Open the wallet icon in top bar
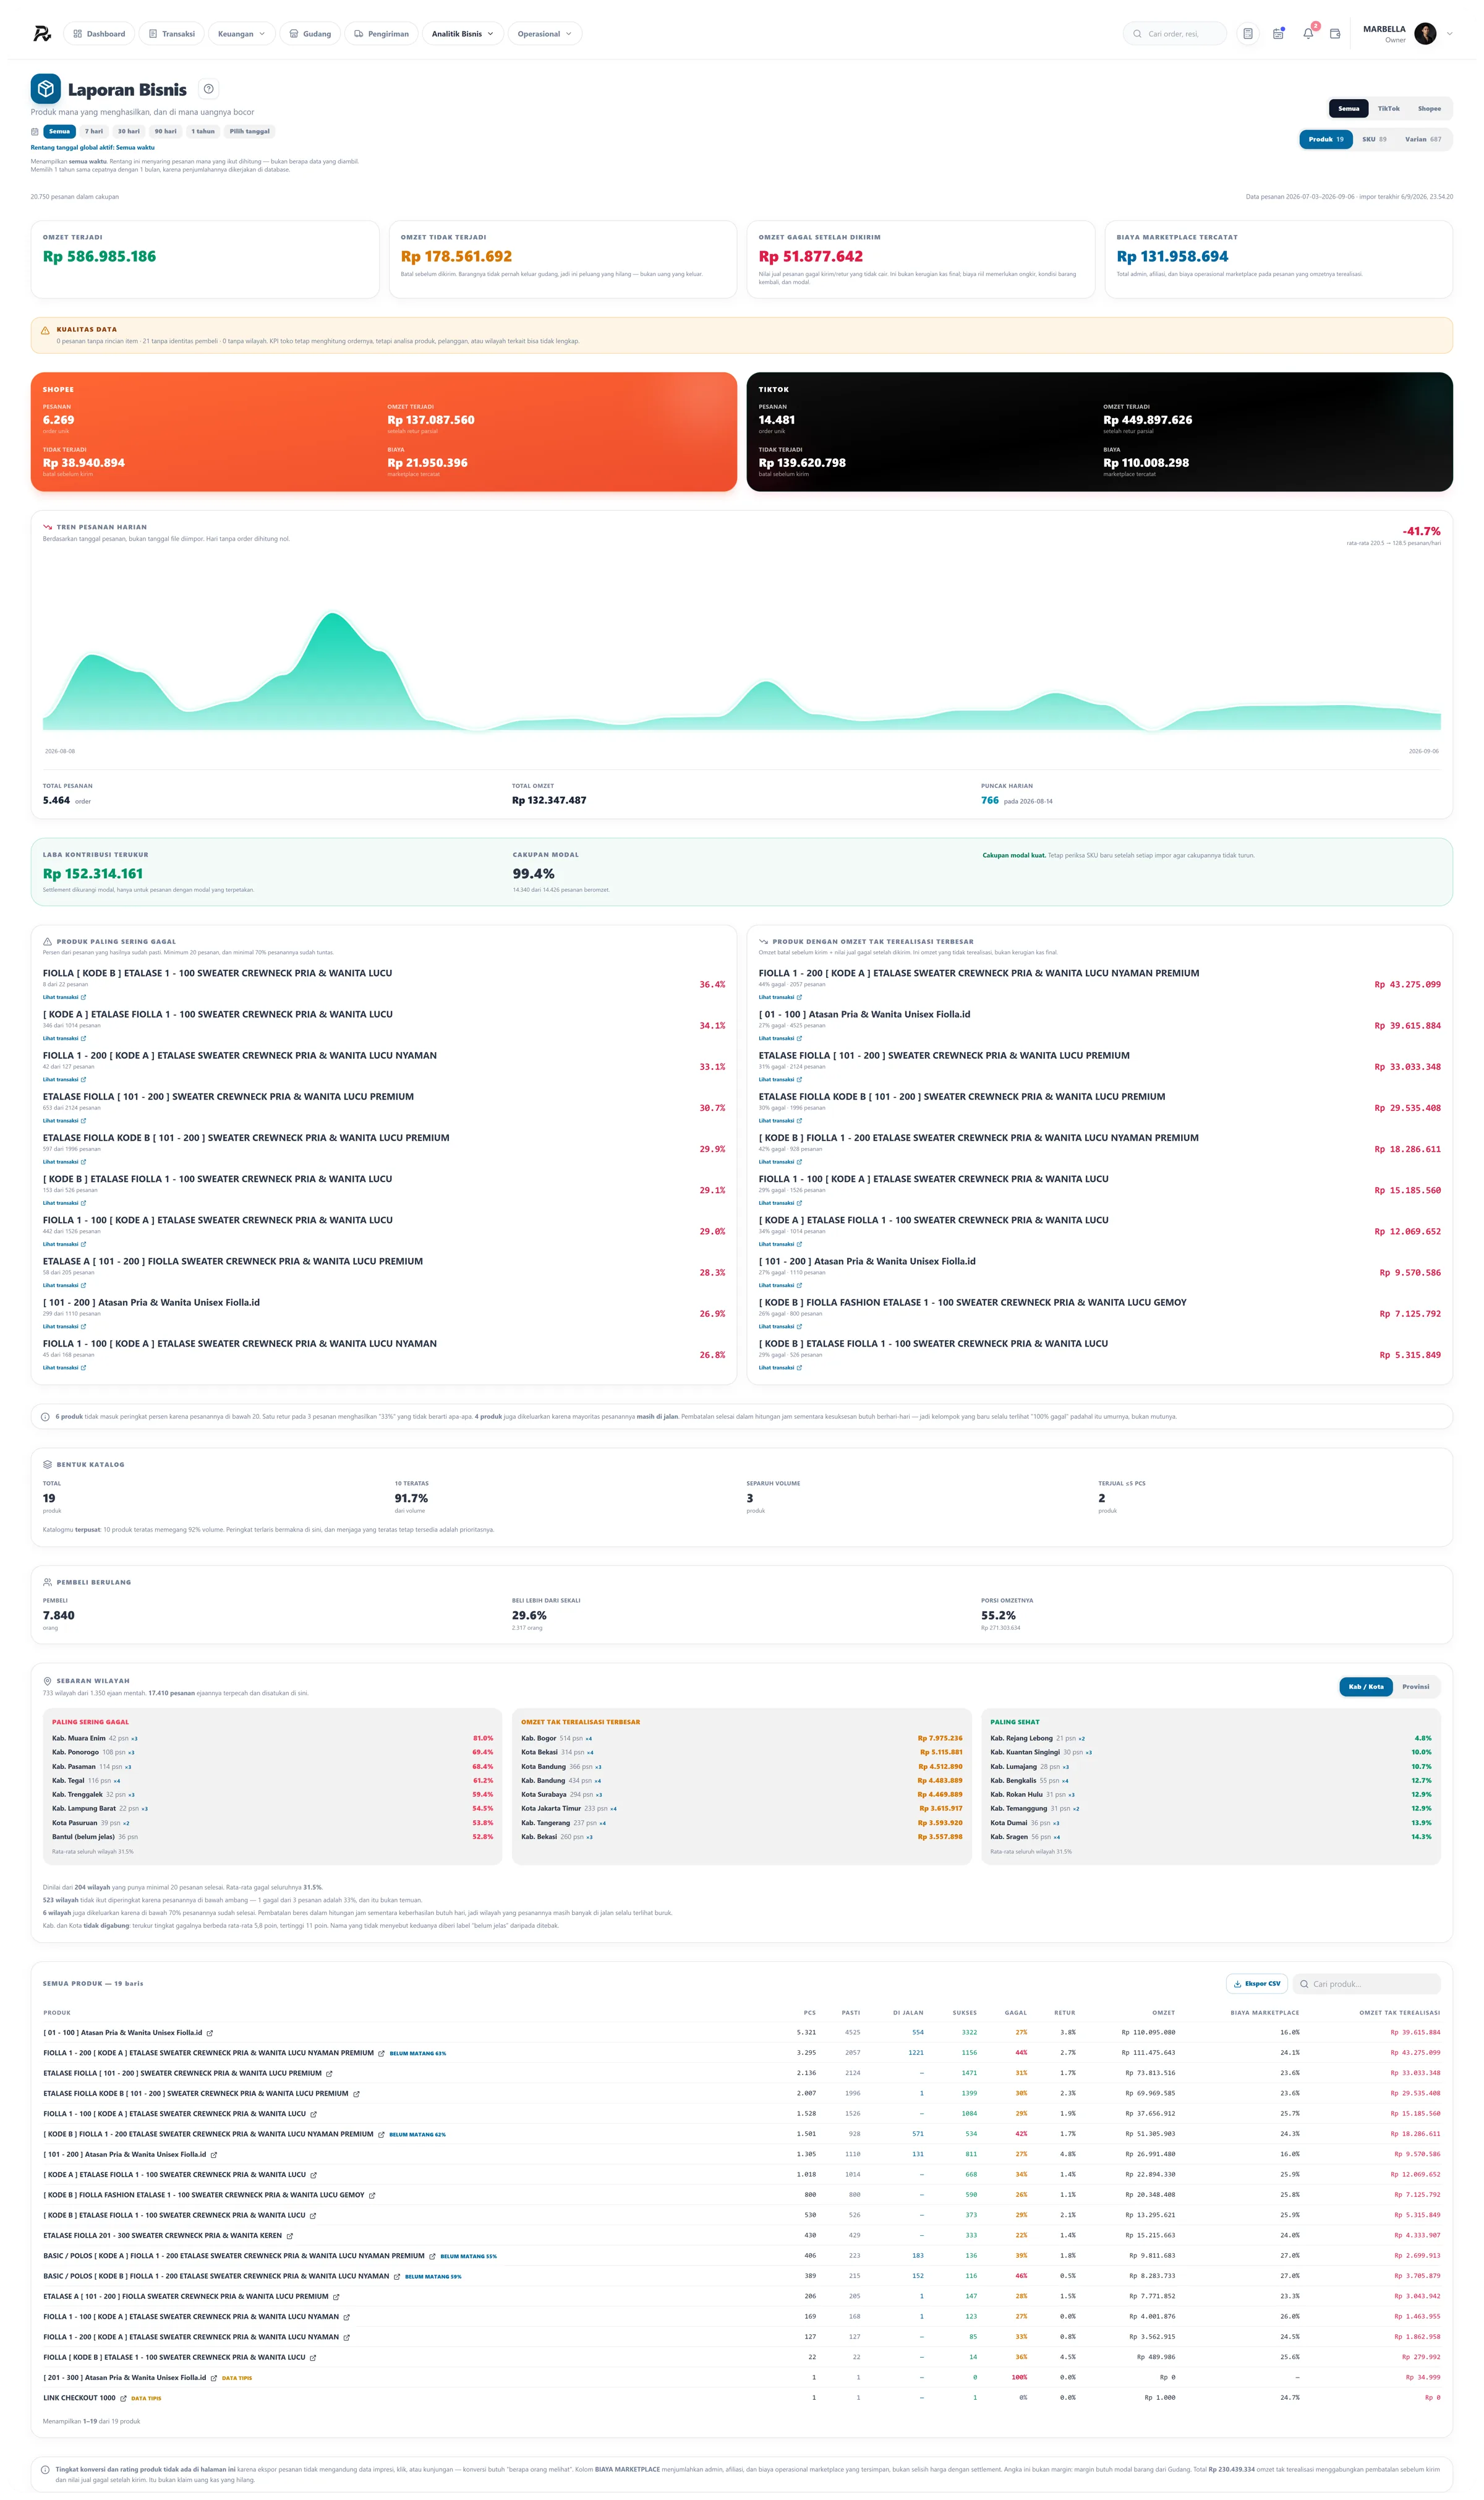Viewport: 1484px width, 2500px height. [x=1335, y=34]
